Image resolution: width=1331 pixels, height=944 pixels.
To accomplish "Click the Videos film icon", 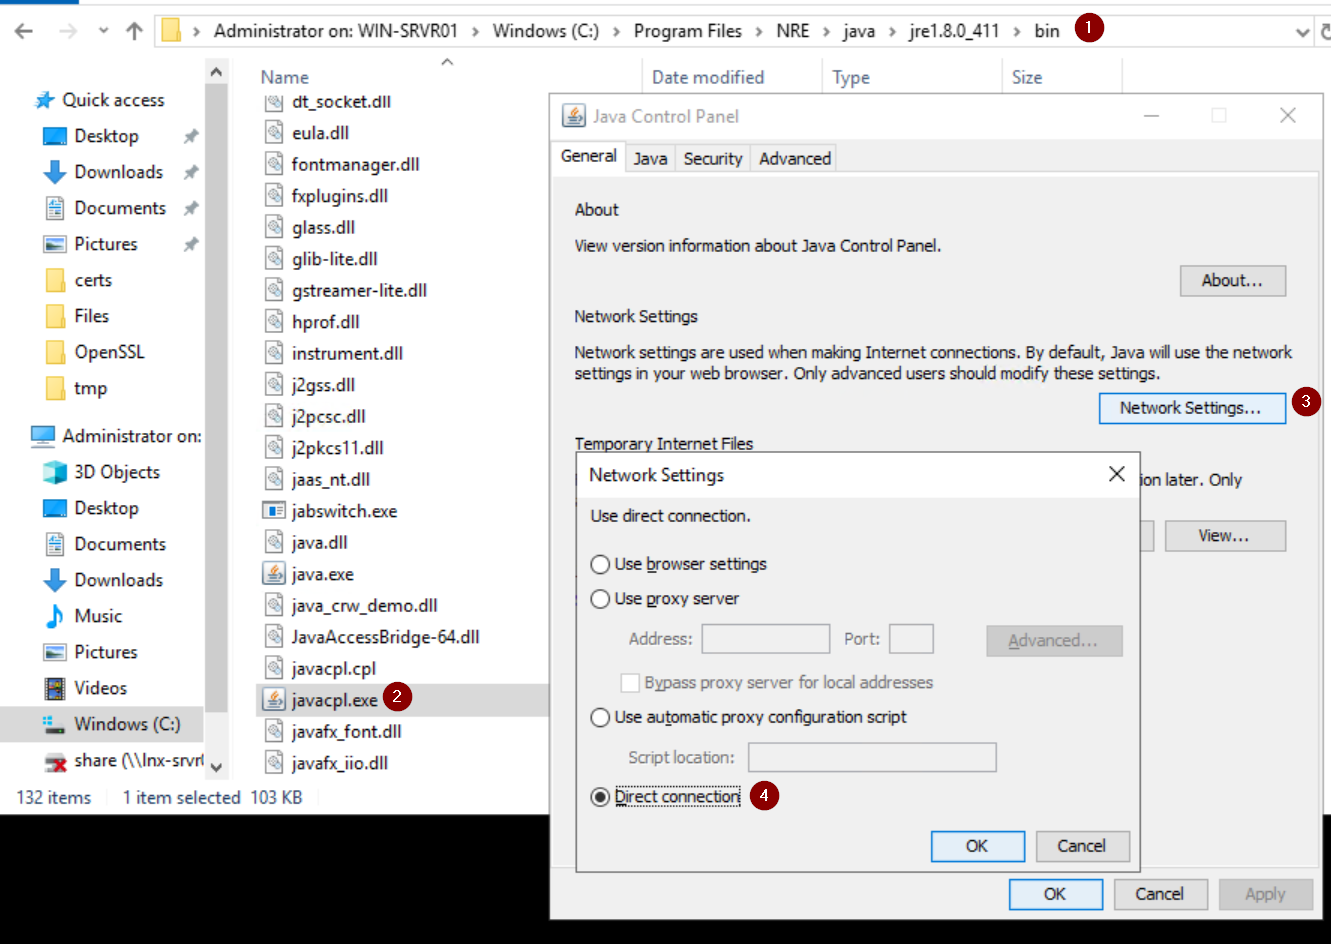I will pos(55,688).
